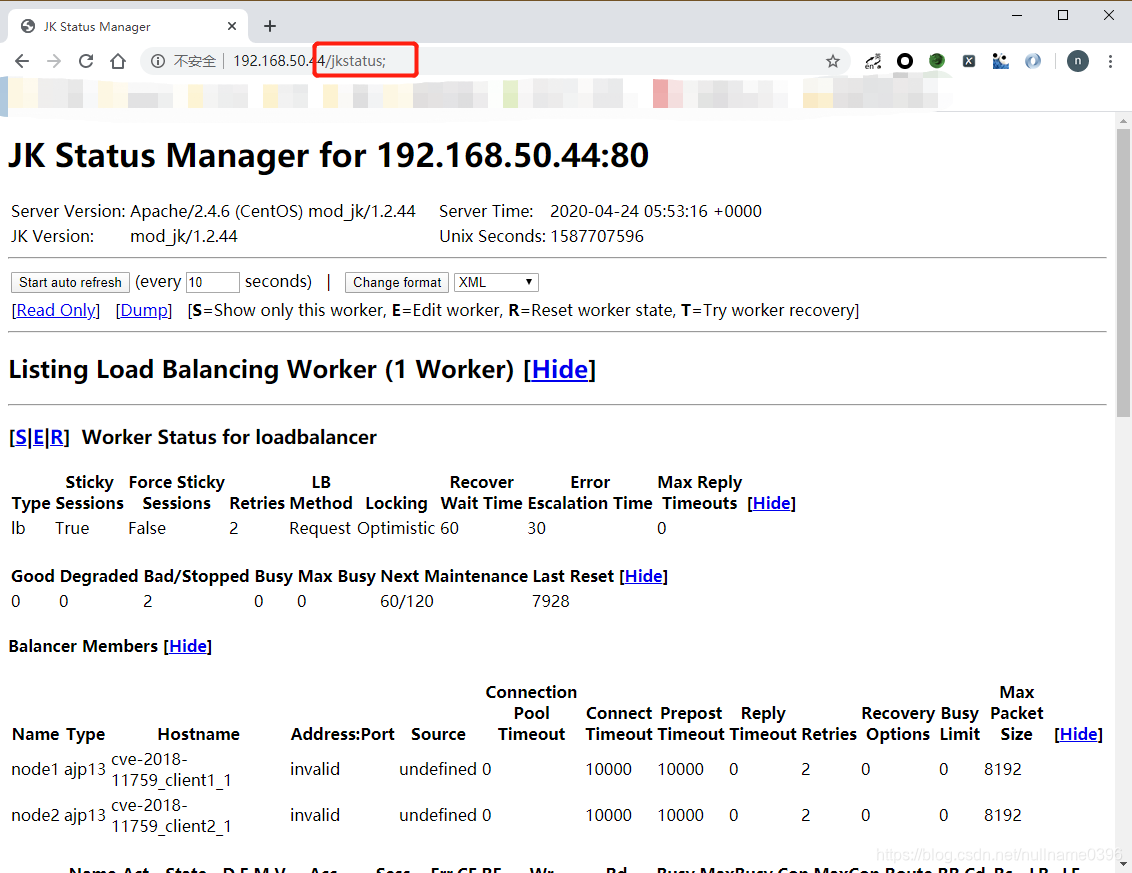
Task: Hide the Load Balancing Worker listing
Action: tap(560, 370)
